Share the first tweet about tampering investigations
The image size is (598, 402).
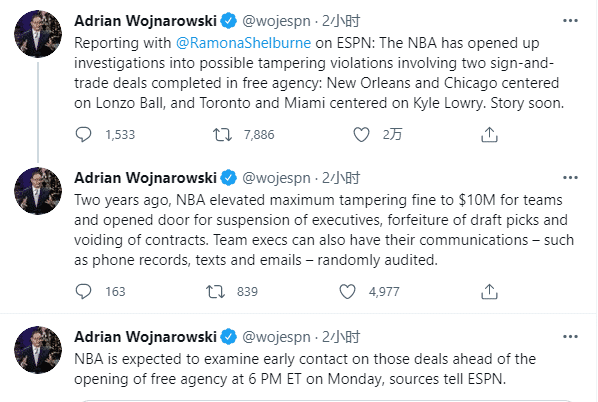click(489, 135)
